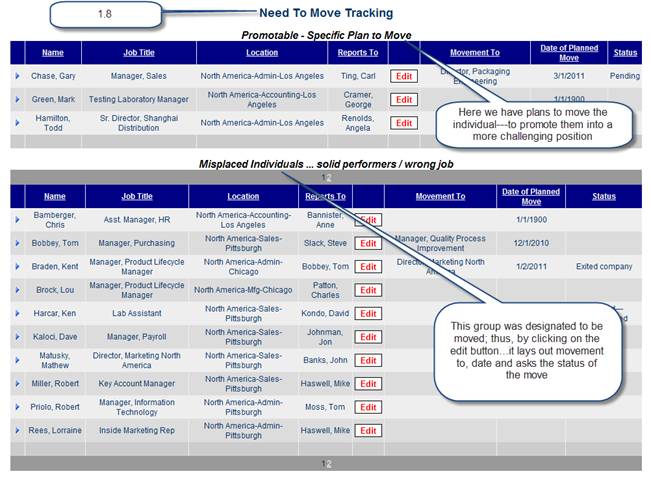Select the 'Exited company' status cell
The width and height of the screenshot is (651, 478).
point(604,267)
